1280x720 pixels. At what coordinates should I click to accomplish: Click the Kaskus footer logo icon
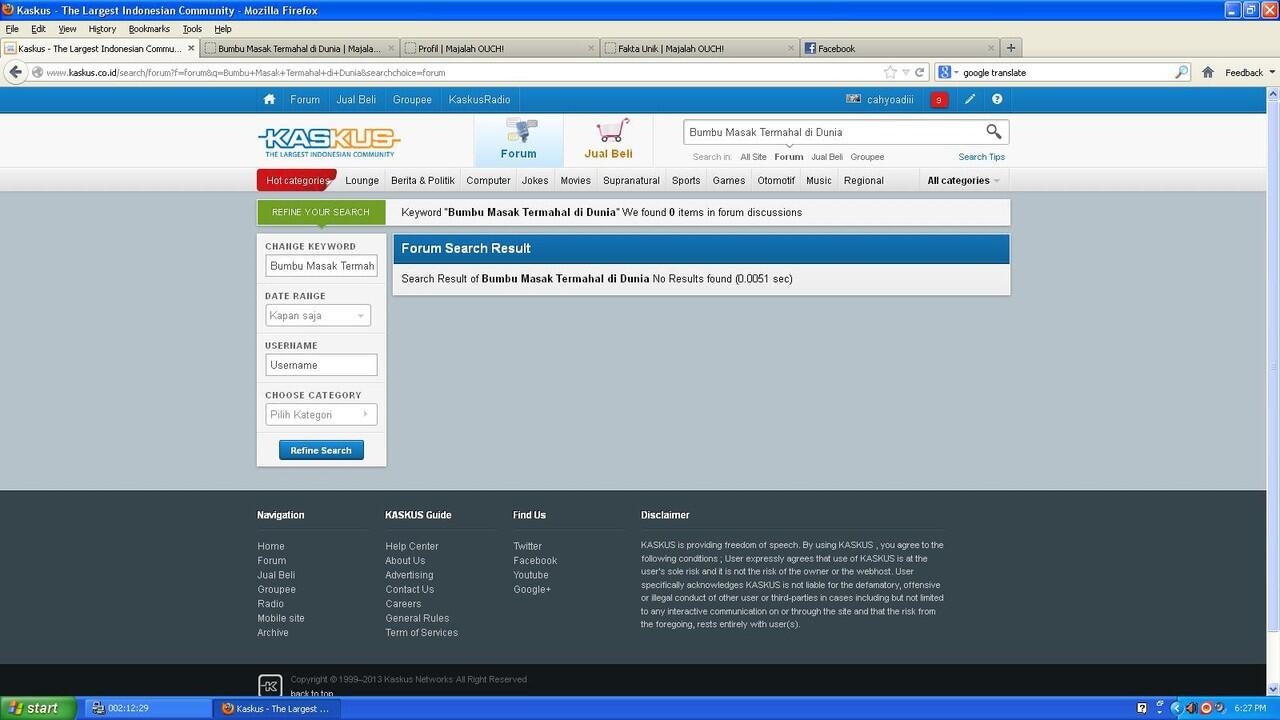(x=270, y=685)
